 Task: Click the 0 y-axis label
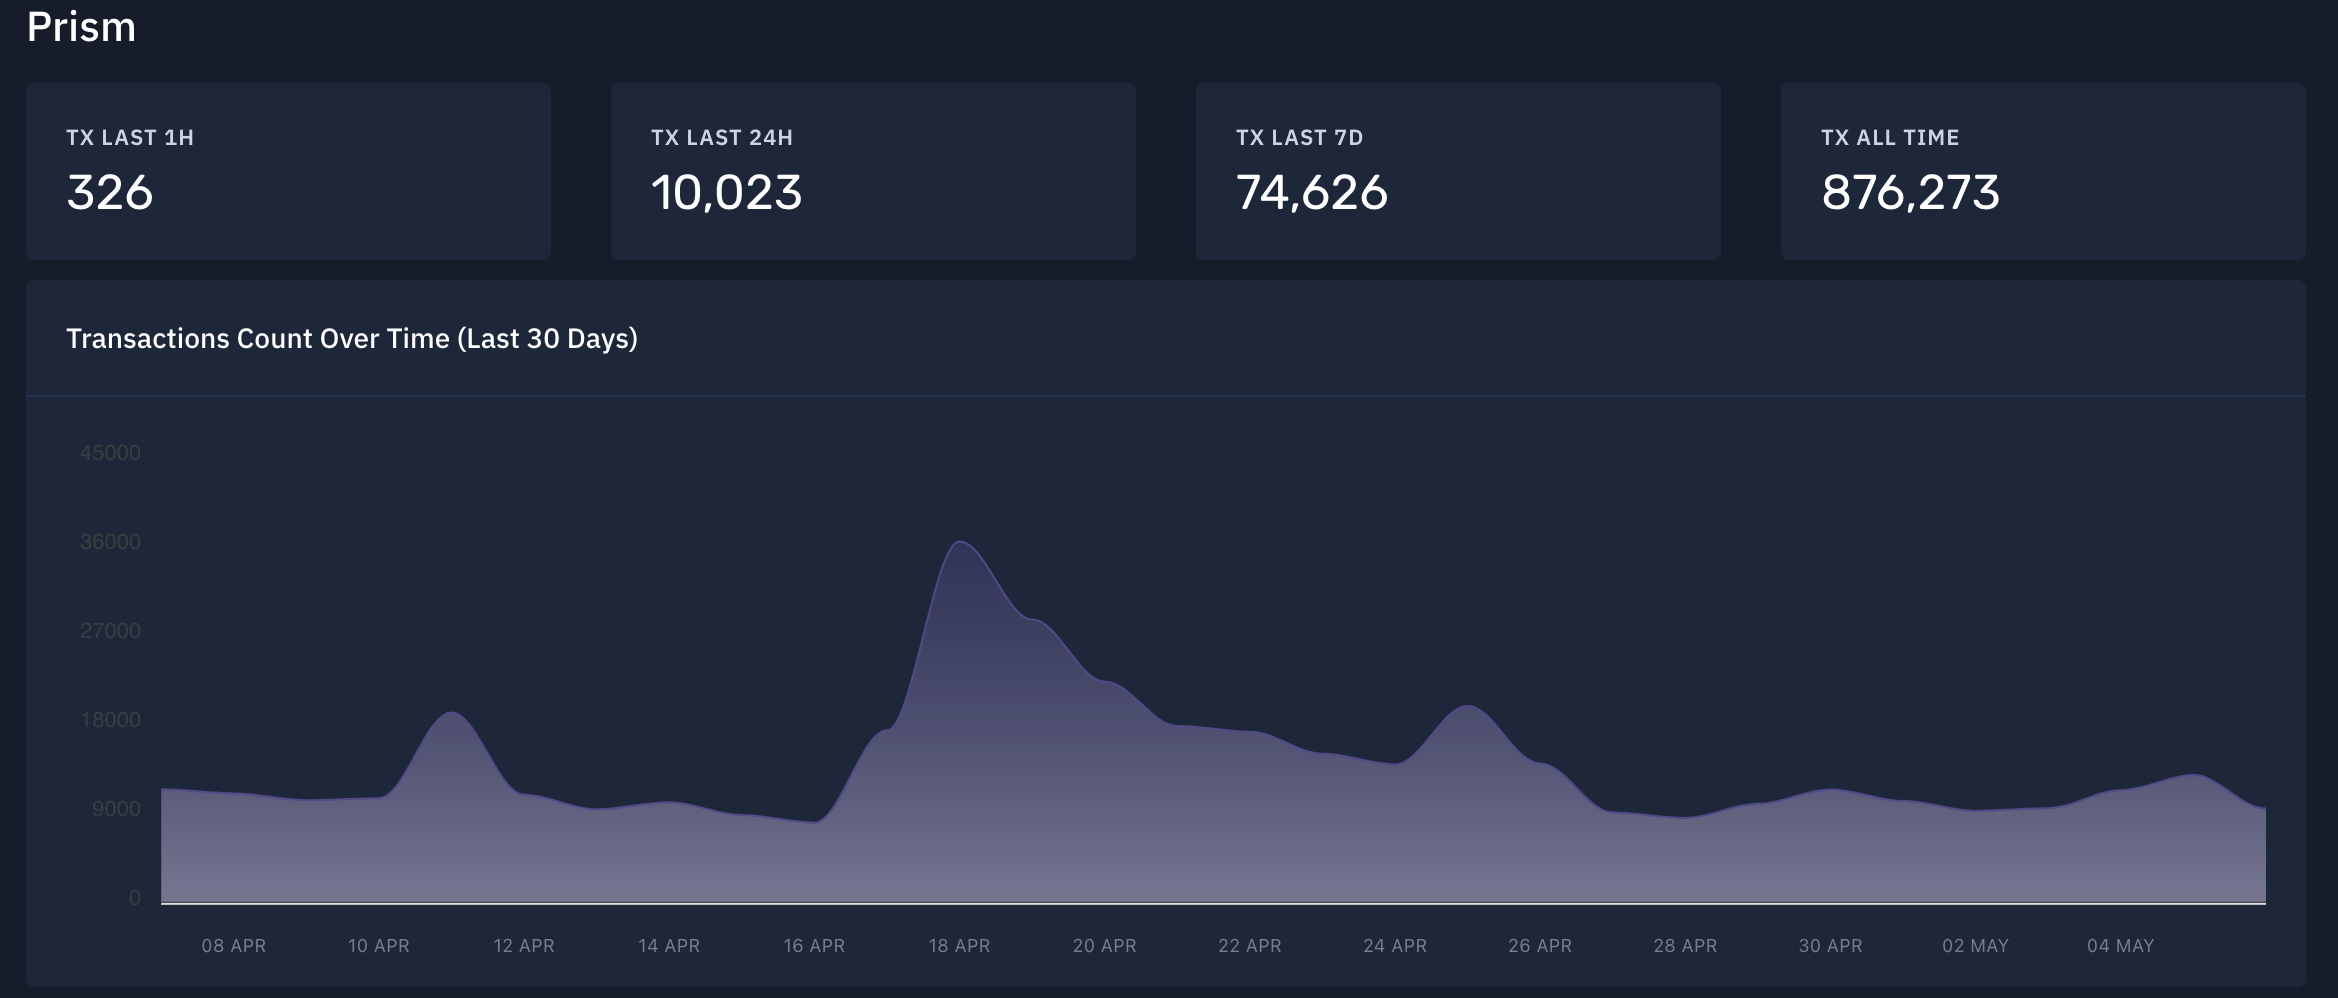click(x=135, y=898)
